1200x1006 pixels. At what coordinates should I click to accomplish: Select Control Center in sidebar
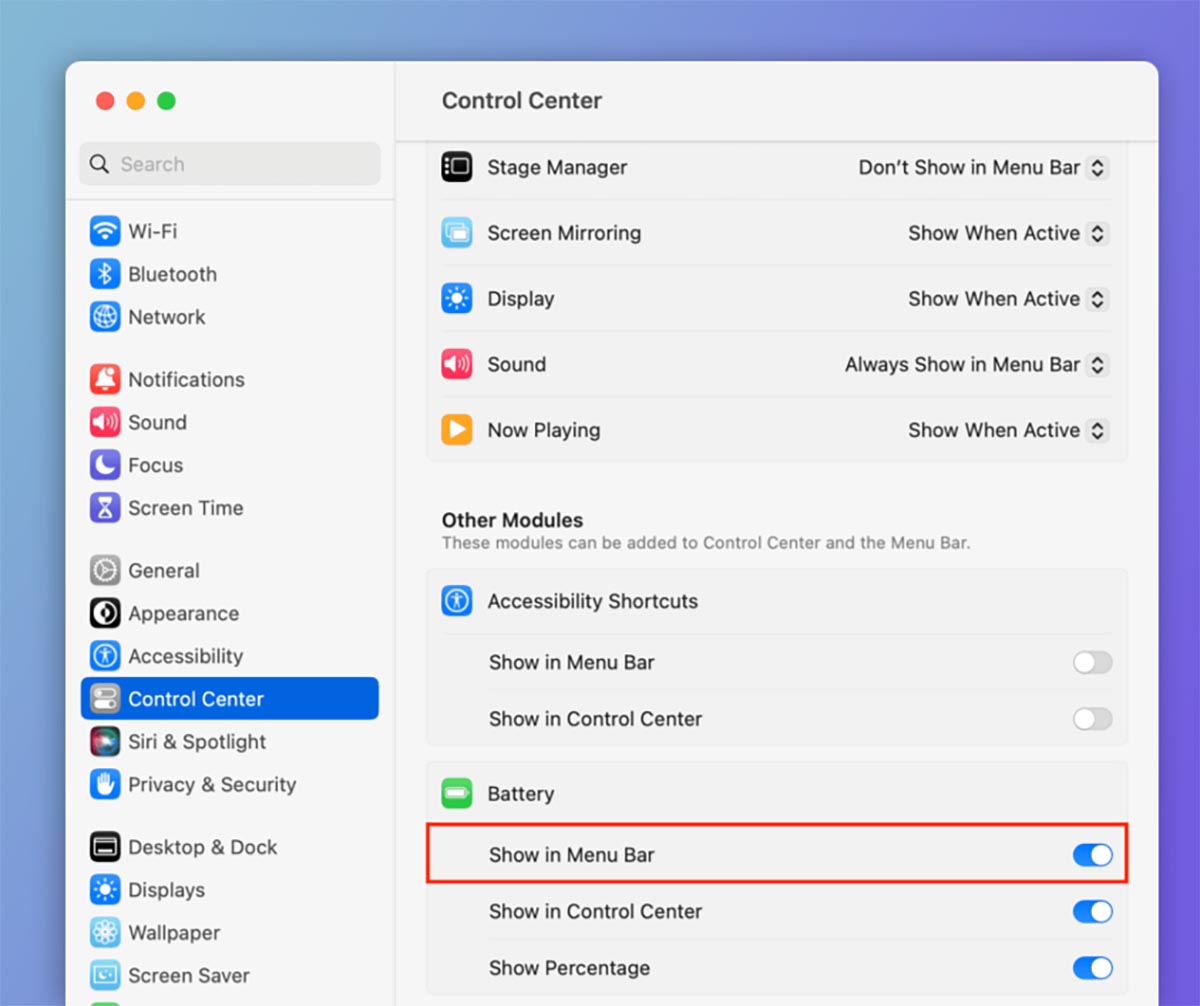[230, 698]
